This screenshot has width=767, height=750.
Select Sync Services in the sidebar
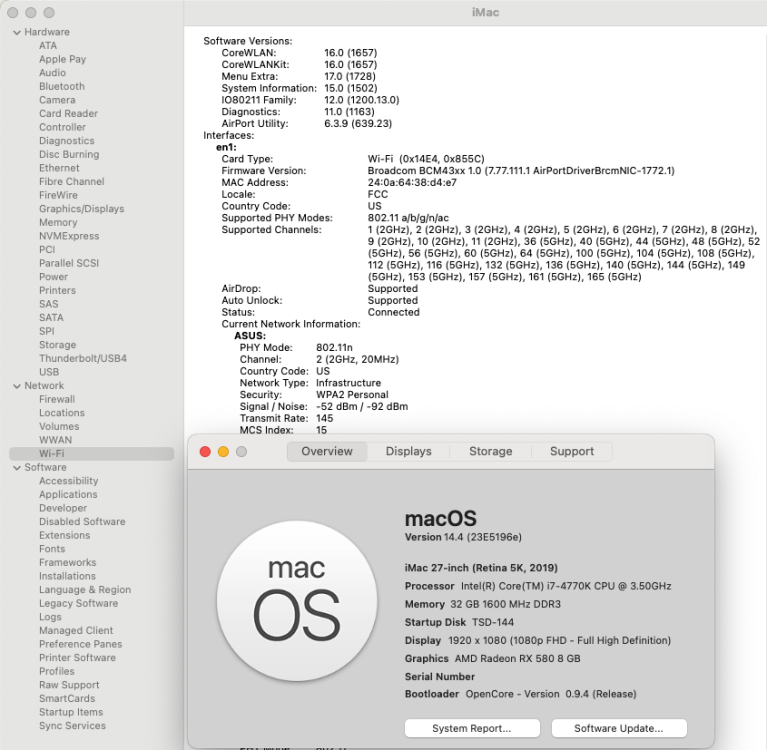coord(72,726)
